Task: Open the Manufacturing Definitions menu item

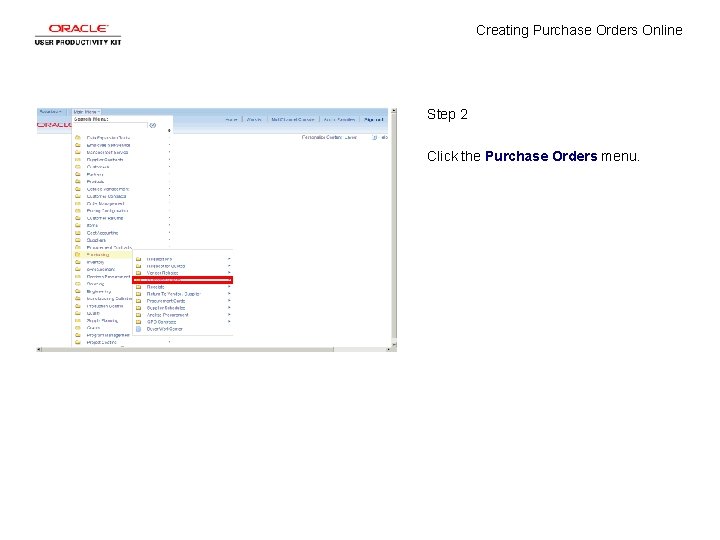Action: click(x=109, y=299)
